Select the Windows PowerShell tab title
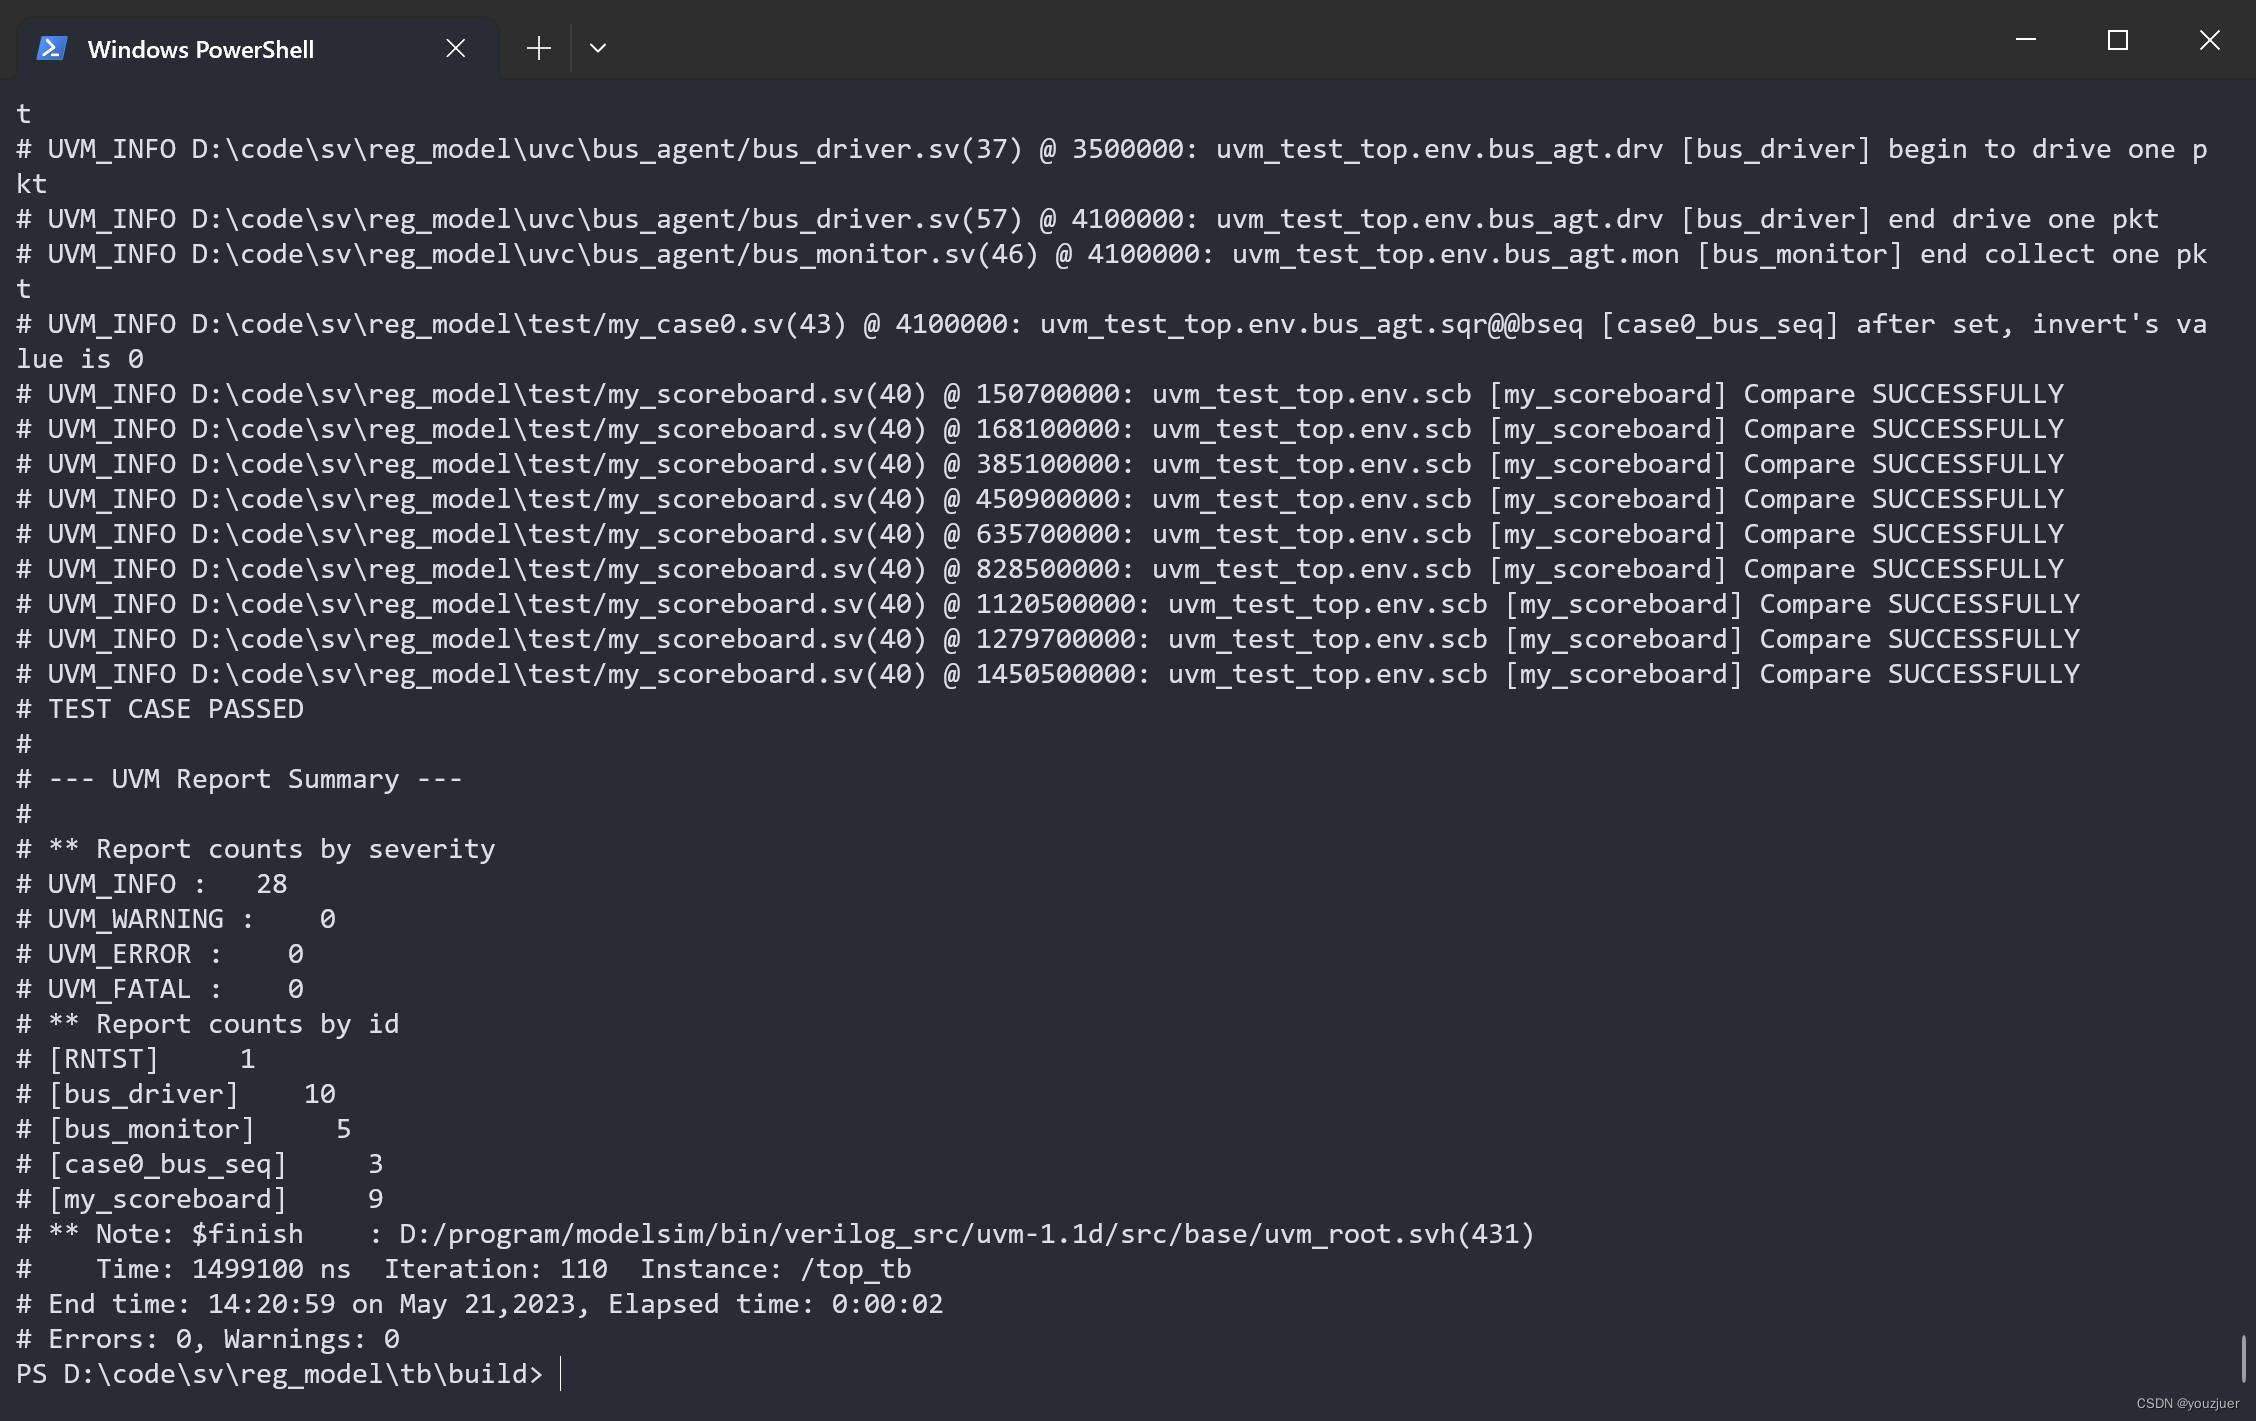 [200, 49]
